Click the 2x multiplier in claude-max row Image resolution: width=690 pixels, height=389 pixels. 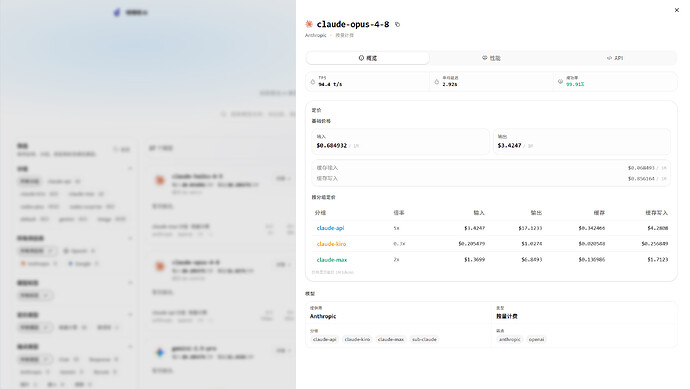click(x=396, y=260)
